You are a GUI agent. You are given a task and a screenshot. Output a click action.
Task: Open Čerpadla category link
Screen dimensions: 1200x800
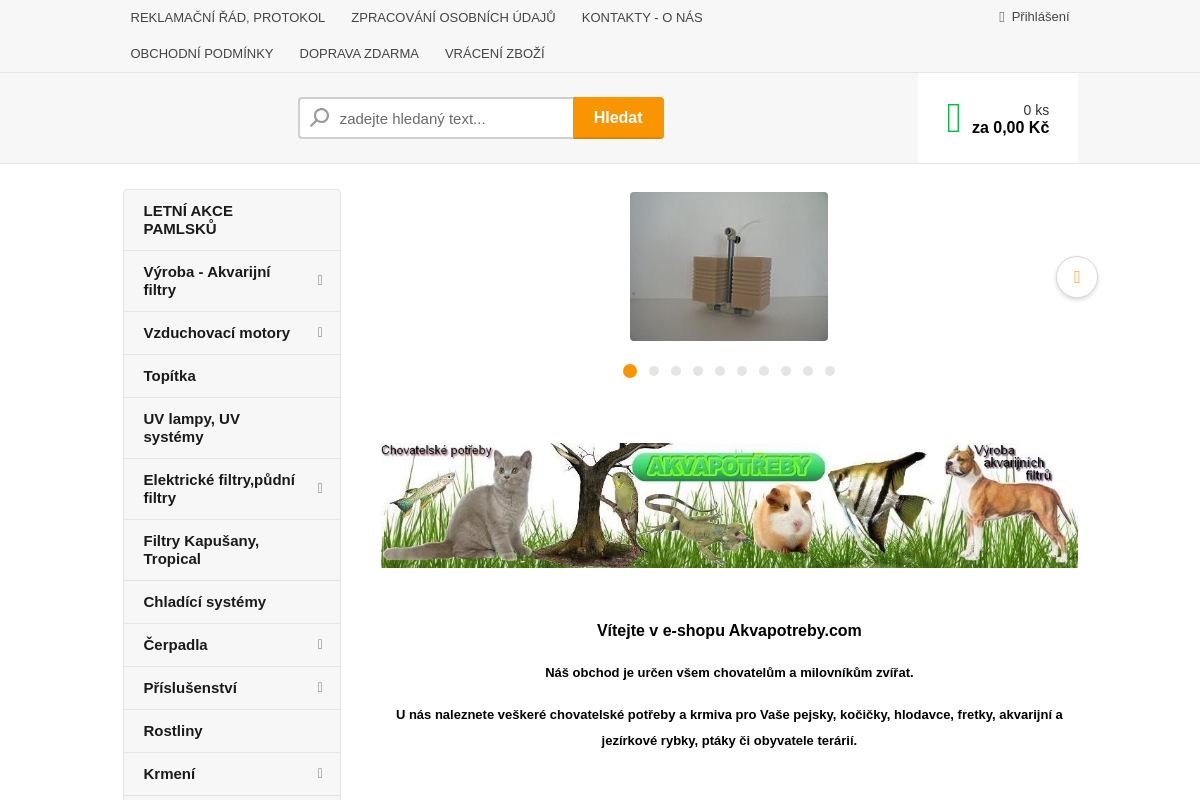[x=176, y=645]
